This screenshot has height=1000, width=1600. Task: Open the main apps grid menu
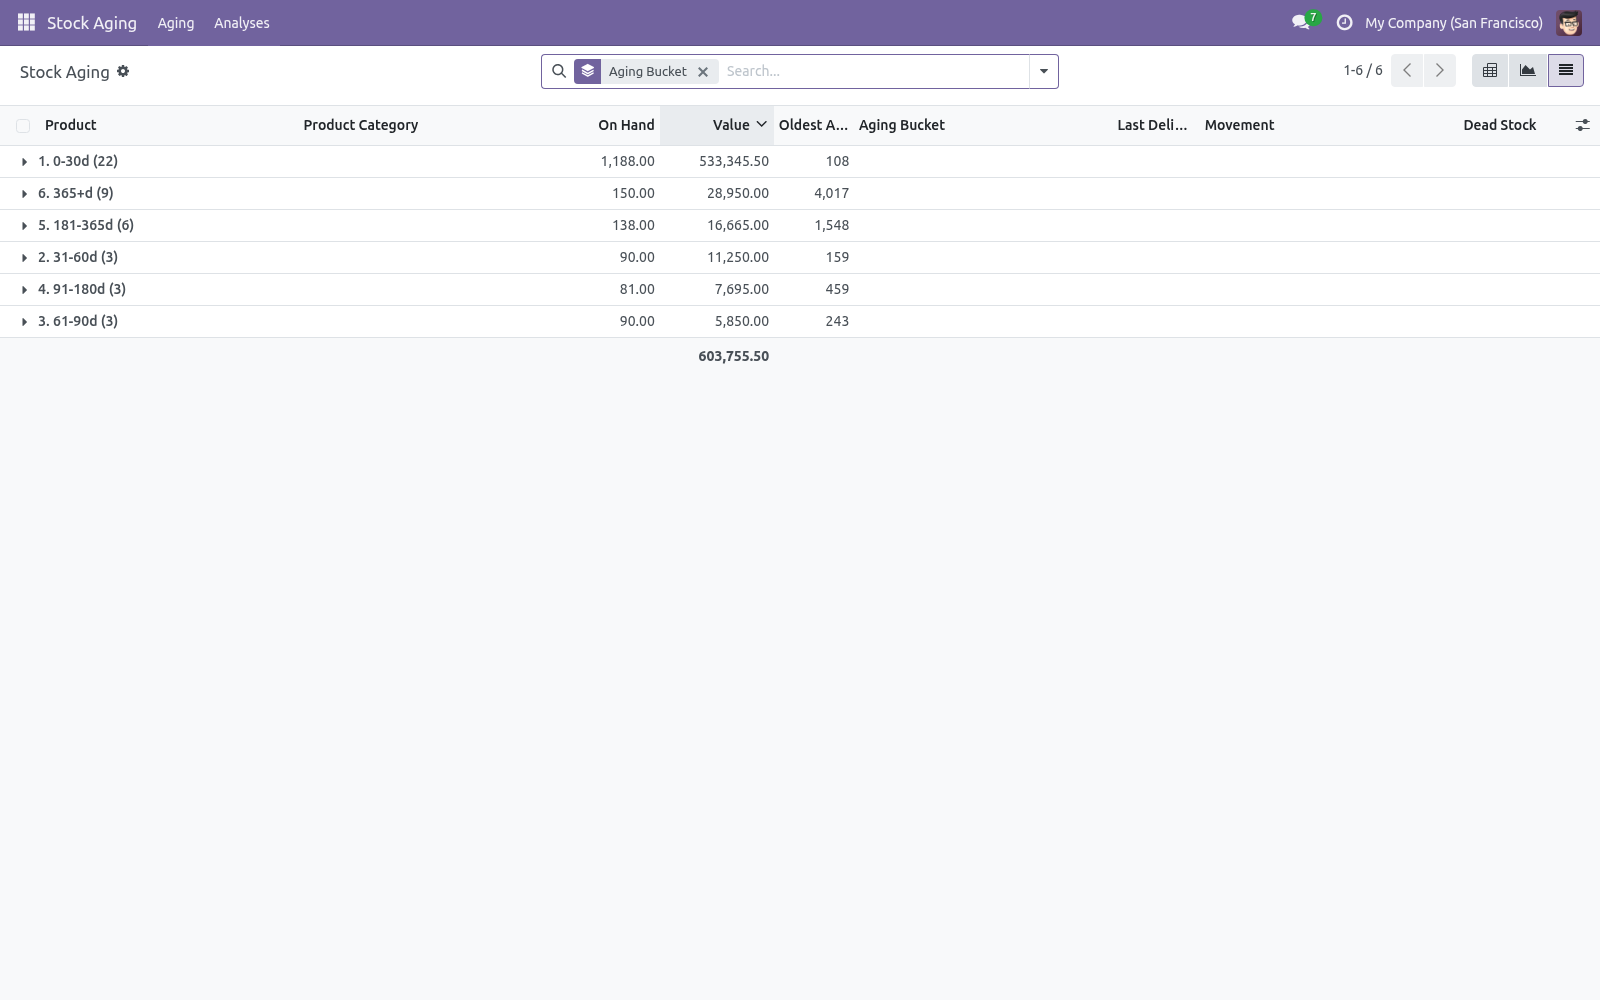click(x=26, y=22)
